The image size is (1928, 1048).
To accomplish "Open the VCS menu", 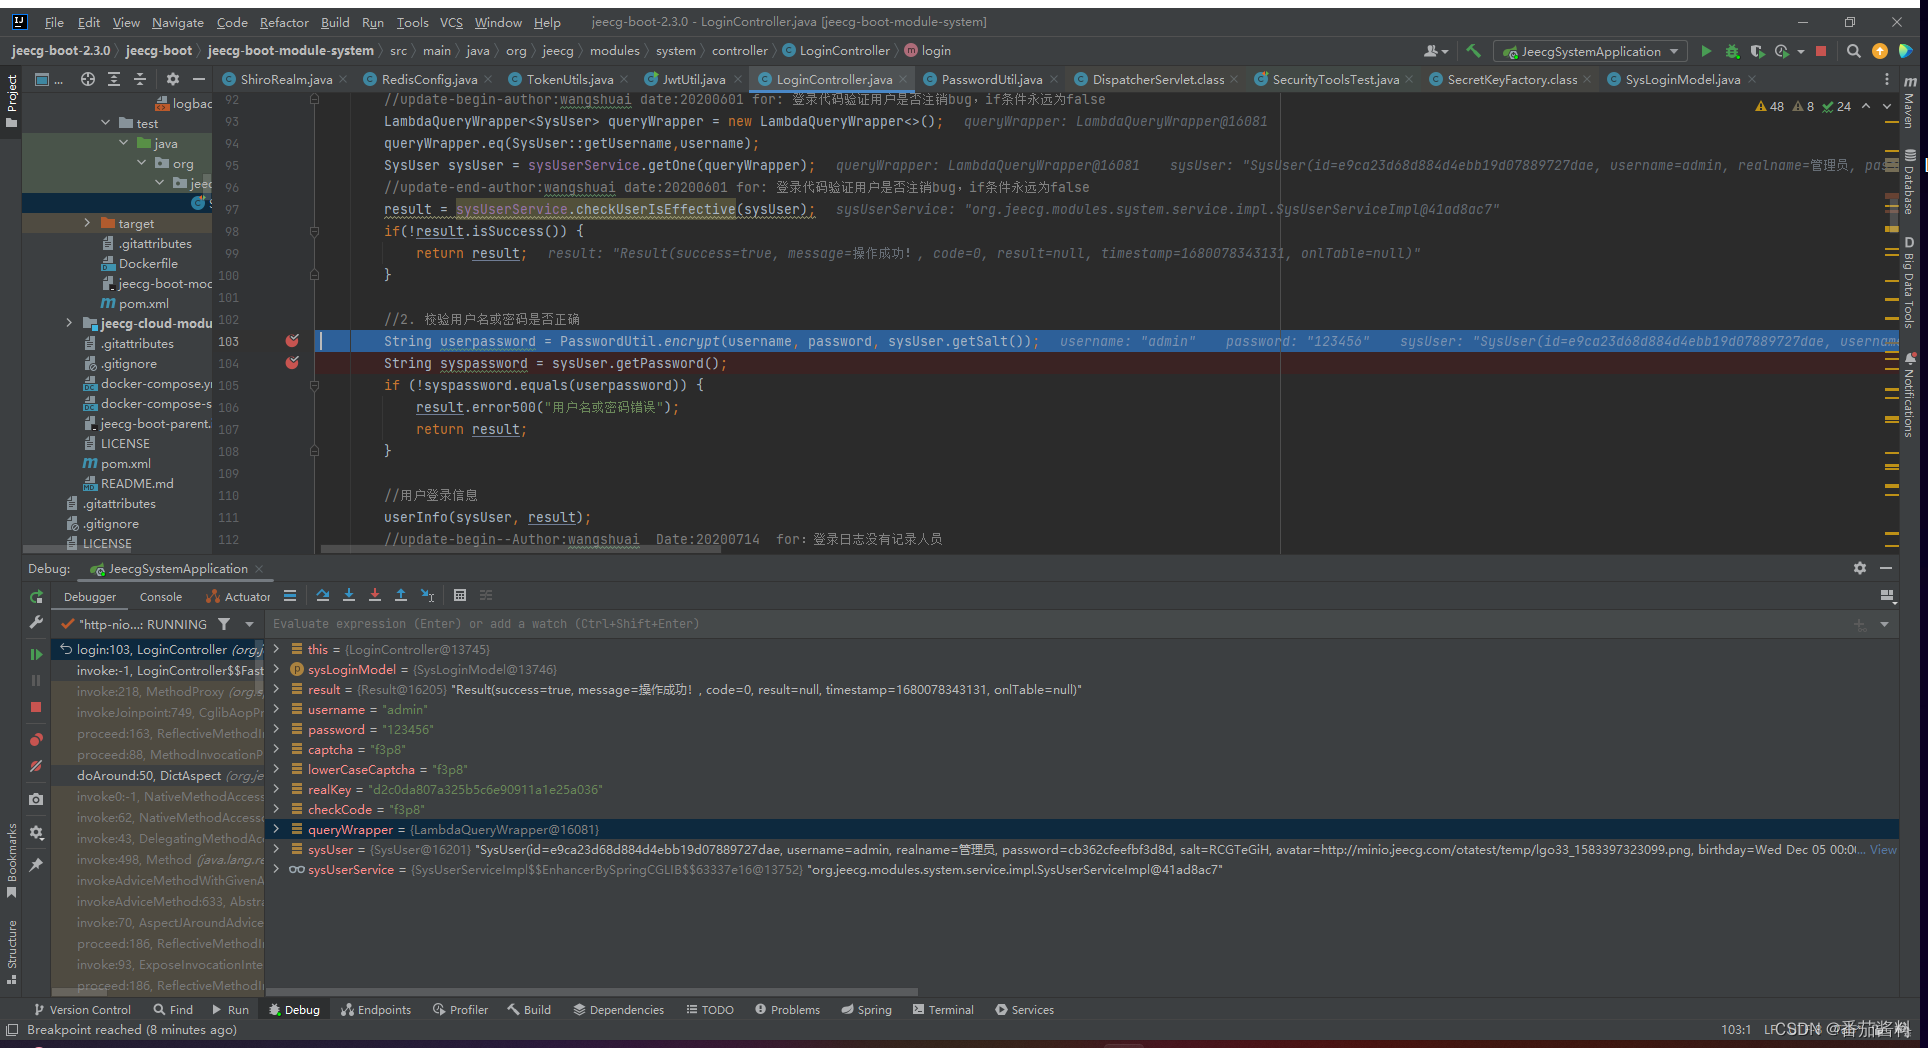I will point(451,22).
